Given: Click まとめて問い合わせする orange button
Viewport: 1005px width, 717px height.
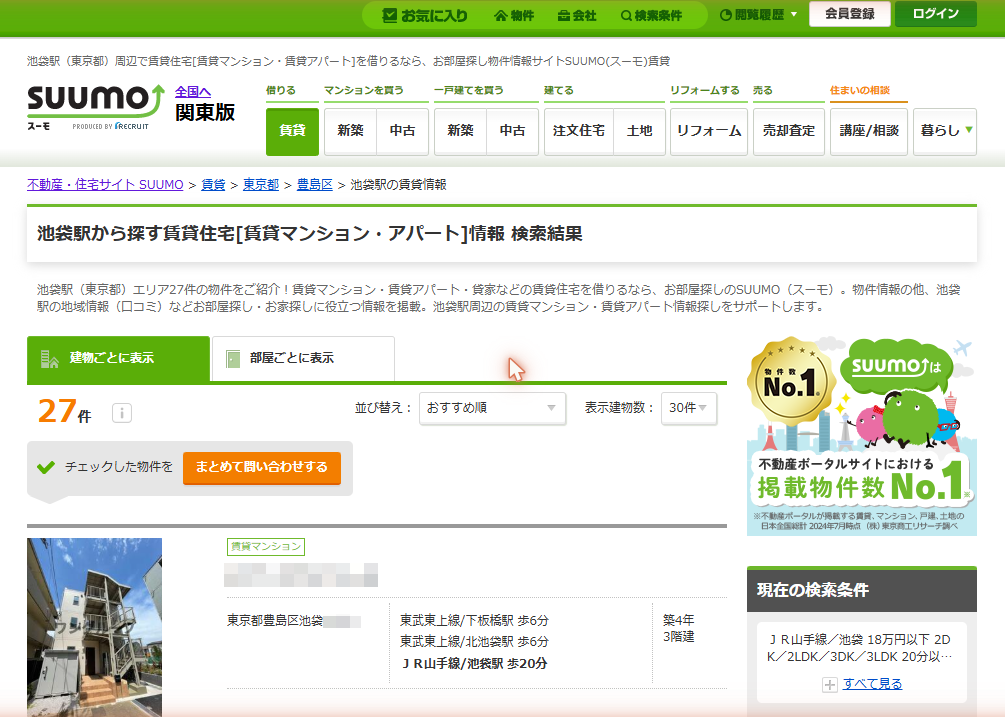Looking at the screenshot, I should coord(262,468).
